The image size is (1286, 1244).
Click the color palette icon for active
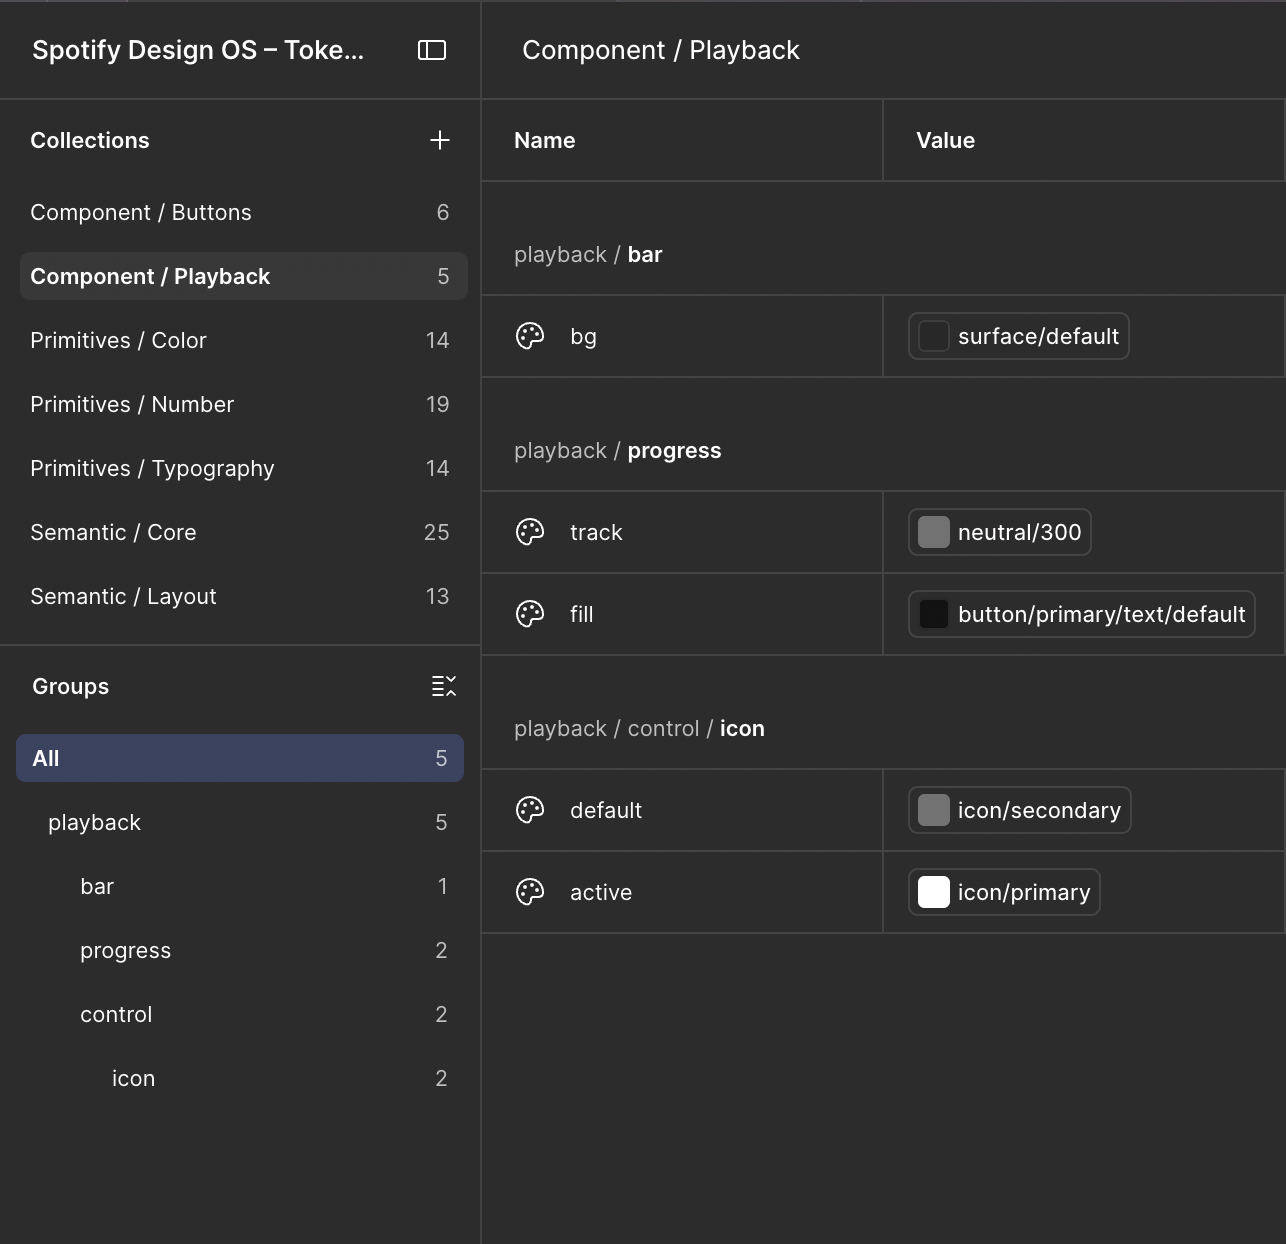[x=530, y=892]
